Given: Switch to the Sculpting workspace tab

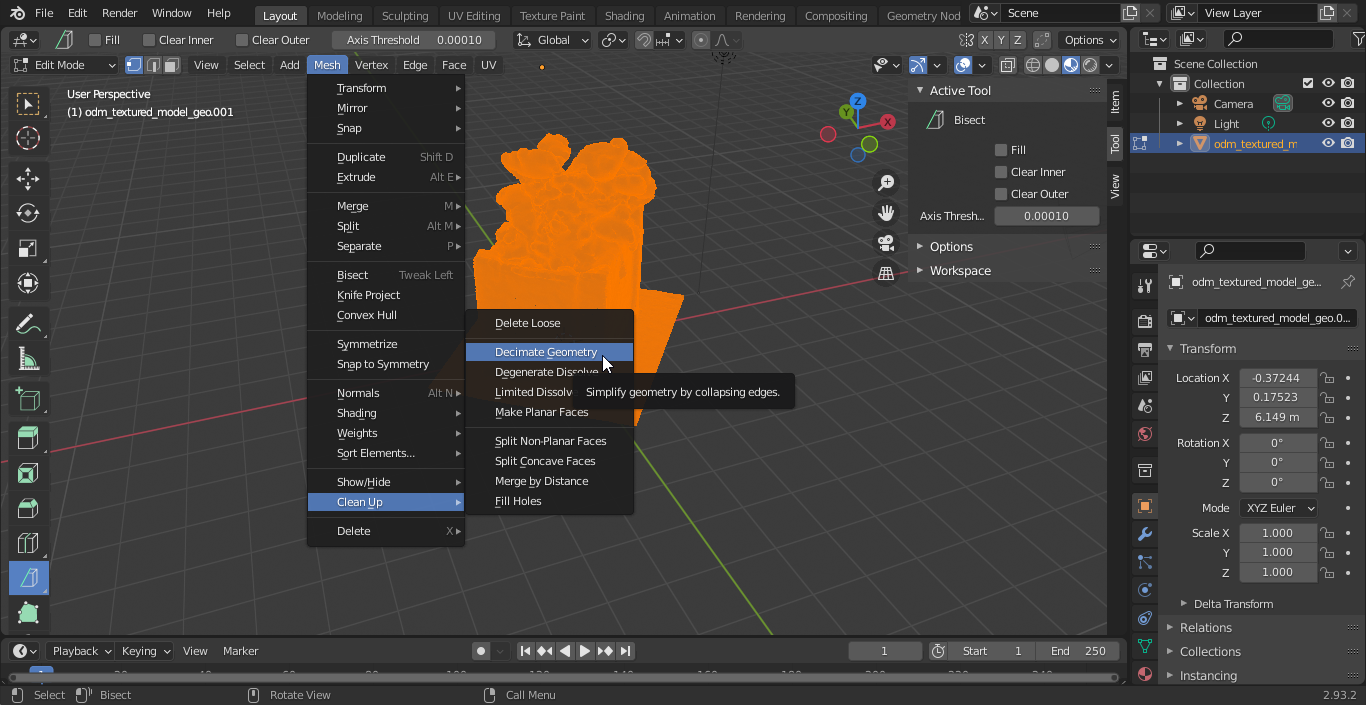Looking at the screenshot, I should (405, 16).
